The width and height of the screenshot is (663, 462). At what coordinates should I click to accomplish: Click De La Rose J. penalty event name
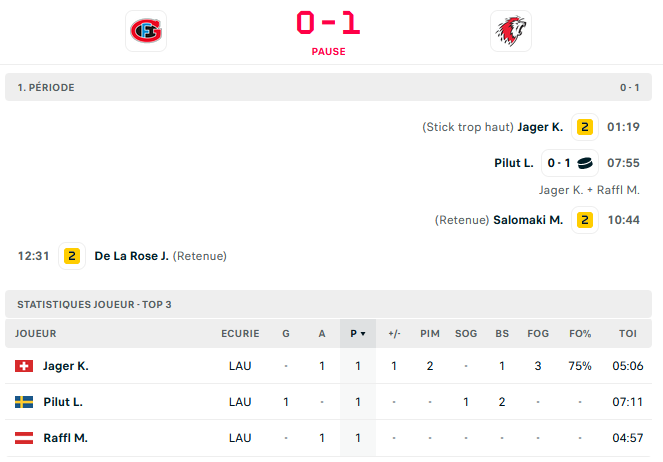coord(132,256)
